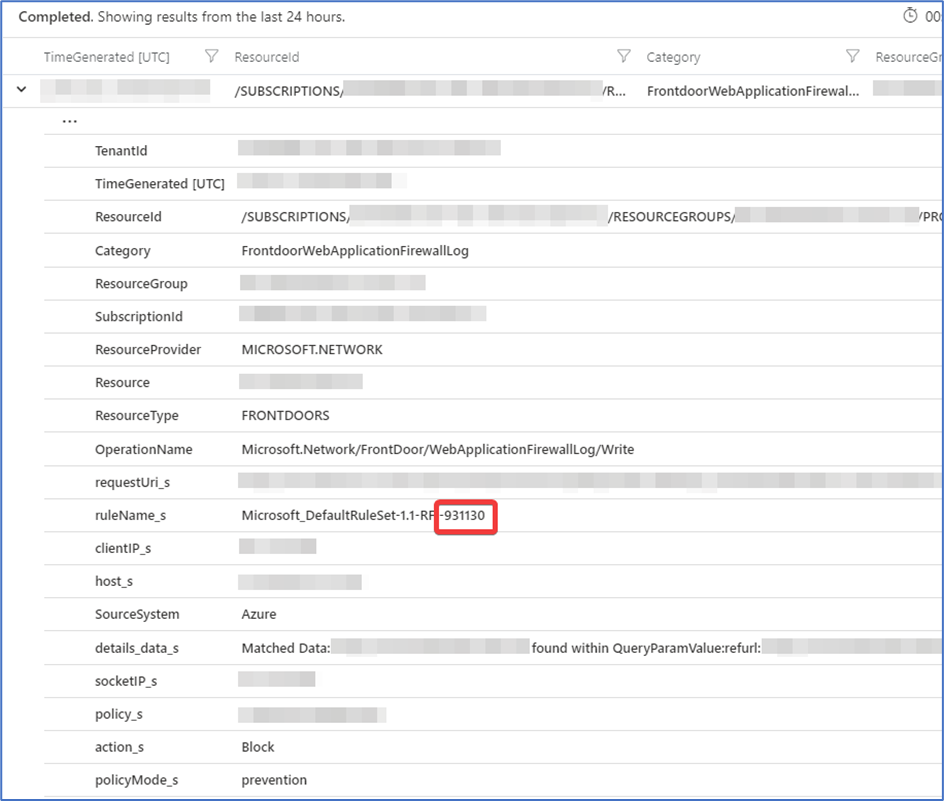Select the details_data_s field label
The height and width of the screenshot is (801, 944).
click(137, 648)
